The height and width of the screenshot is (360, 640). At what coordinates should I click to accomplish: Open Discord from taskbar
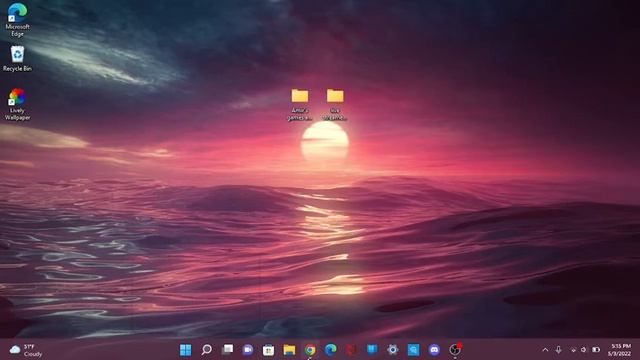[434, 350]
